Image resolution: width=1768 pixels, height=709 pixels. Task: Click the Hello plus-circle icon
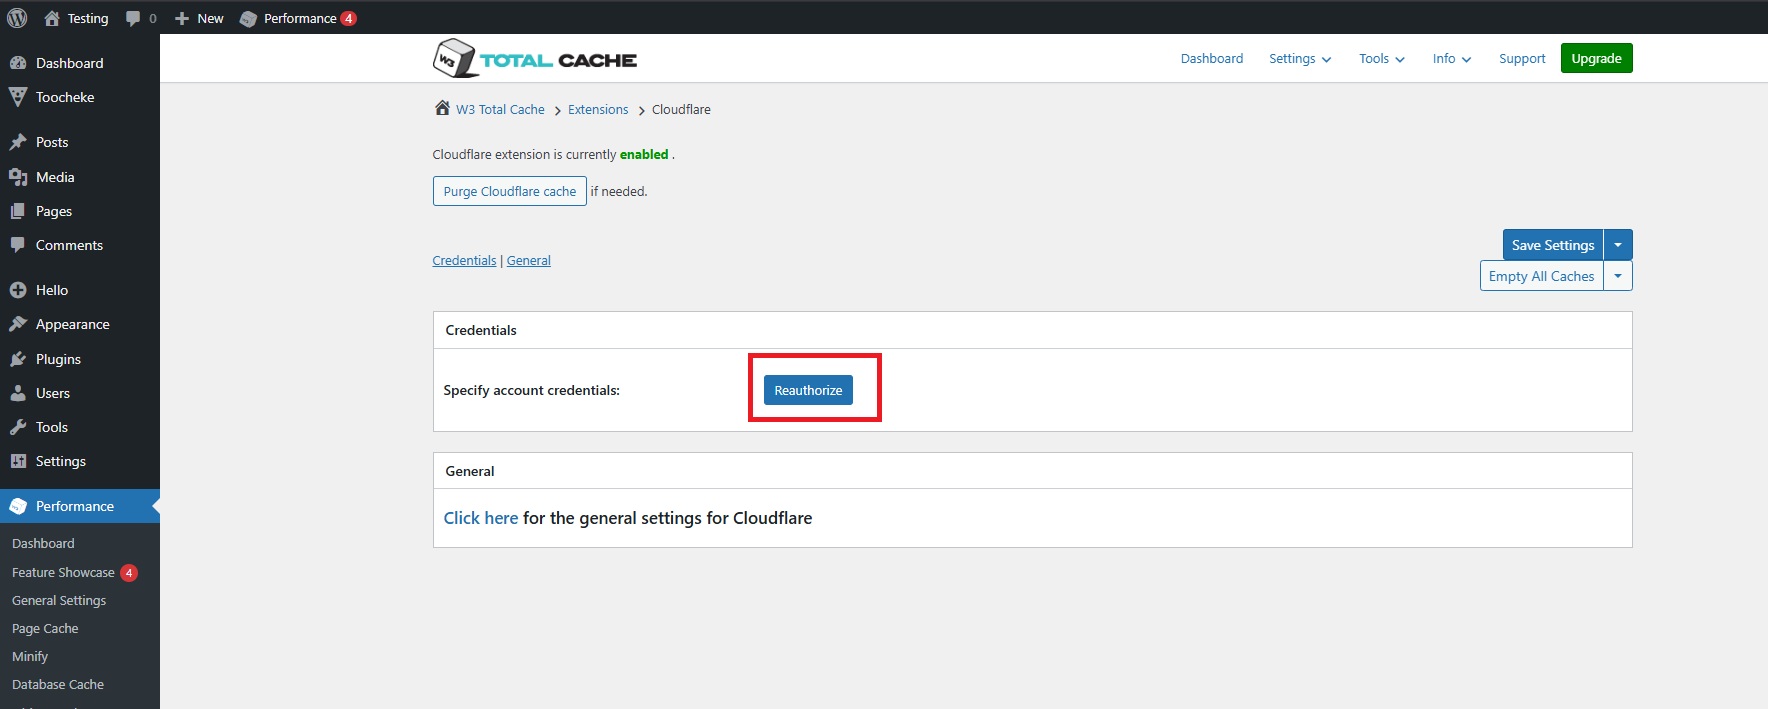click(x=18, y=290)
